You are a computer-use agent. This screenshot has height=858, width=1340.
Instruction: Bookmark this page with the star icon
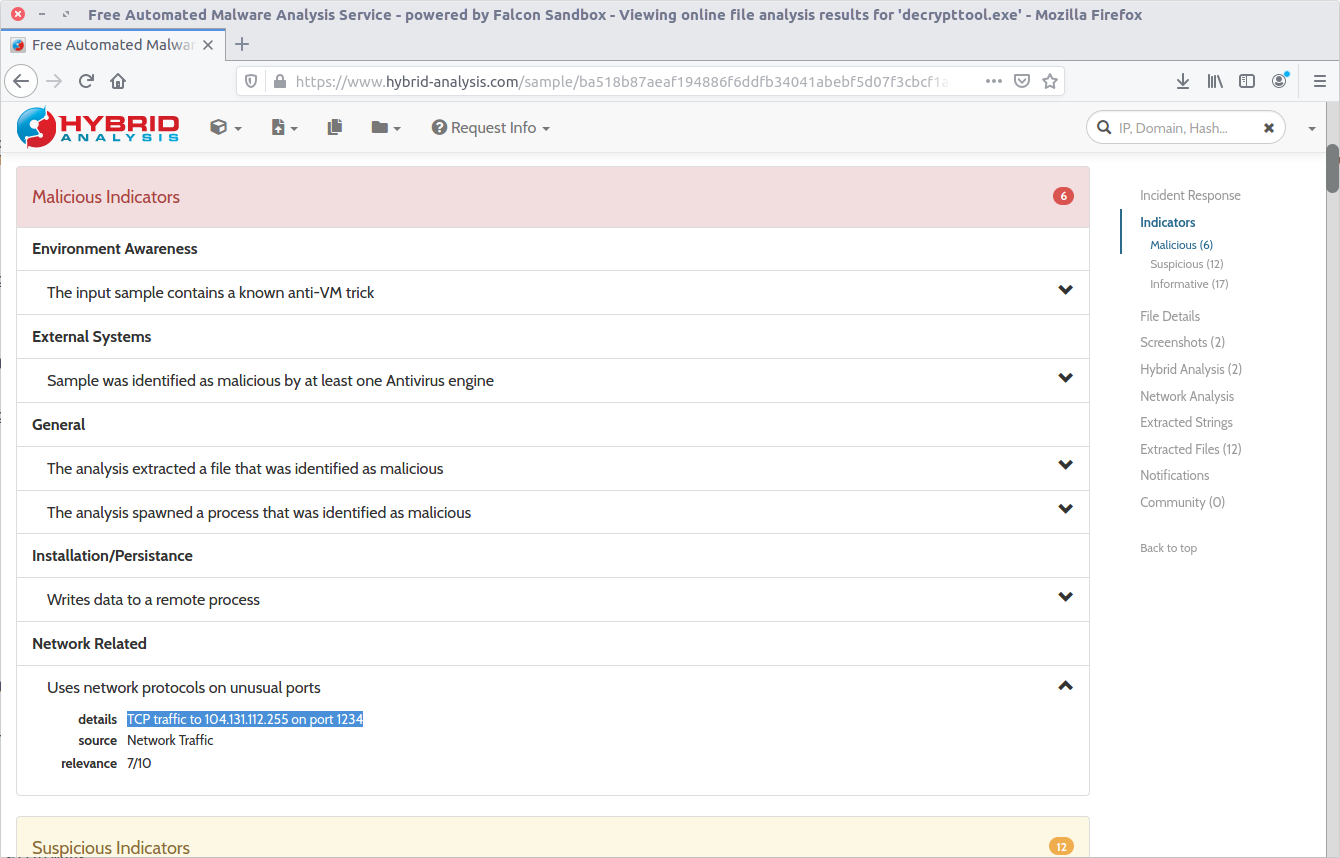pyautogui.click(x=1049, y=82)
